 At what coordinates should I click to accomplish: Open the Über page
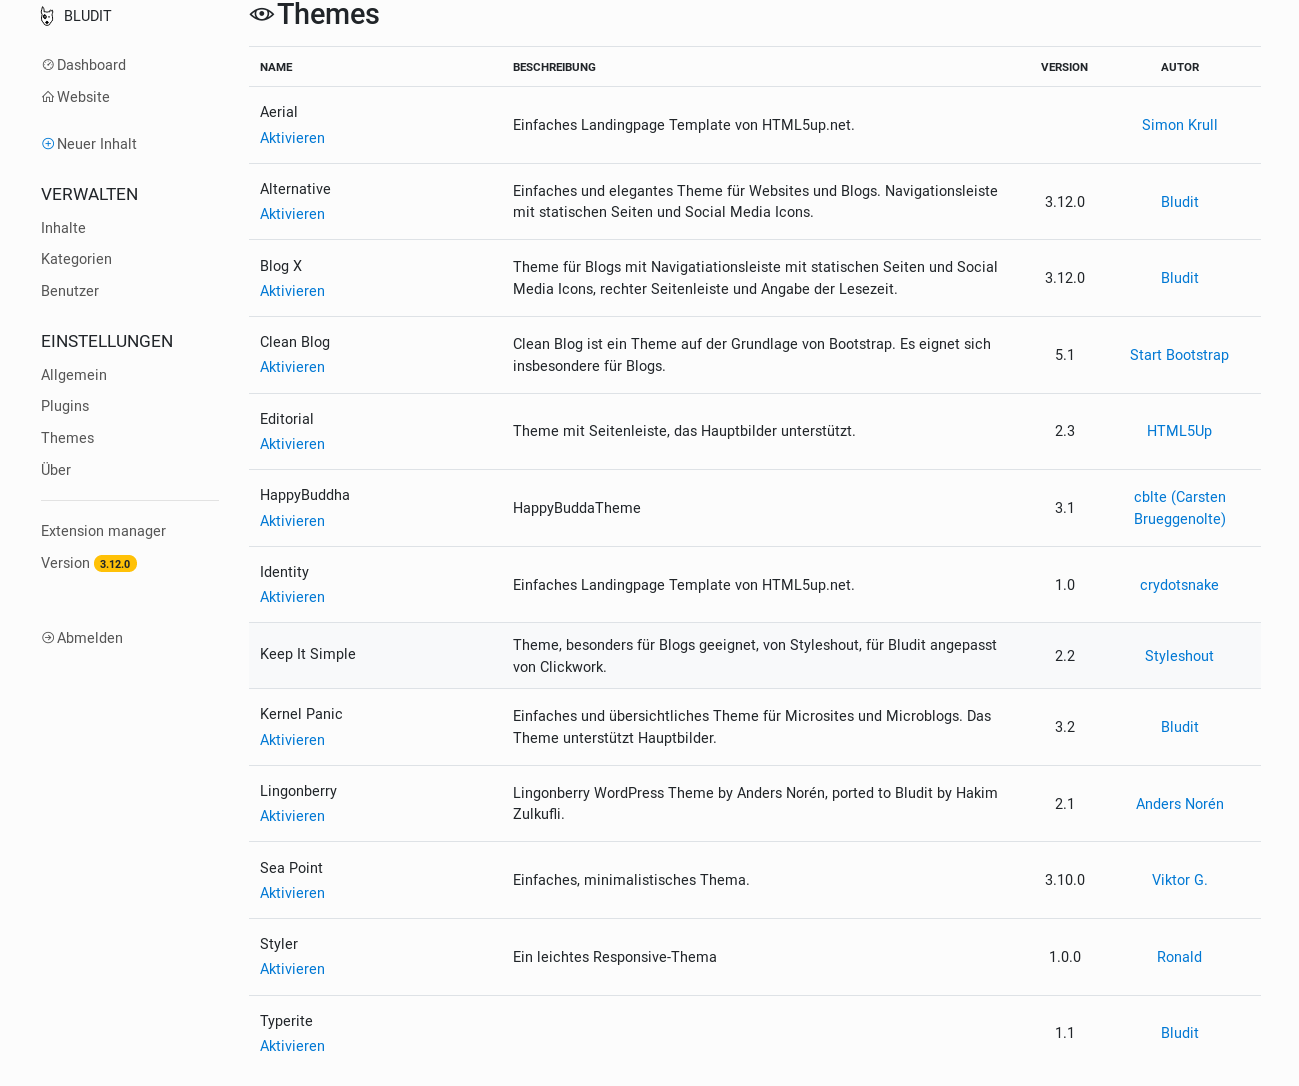click(x=56, y=470)
